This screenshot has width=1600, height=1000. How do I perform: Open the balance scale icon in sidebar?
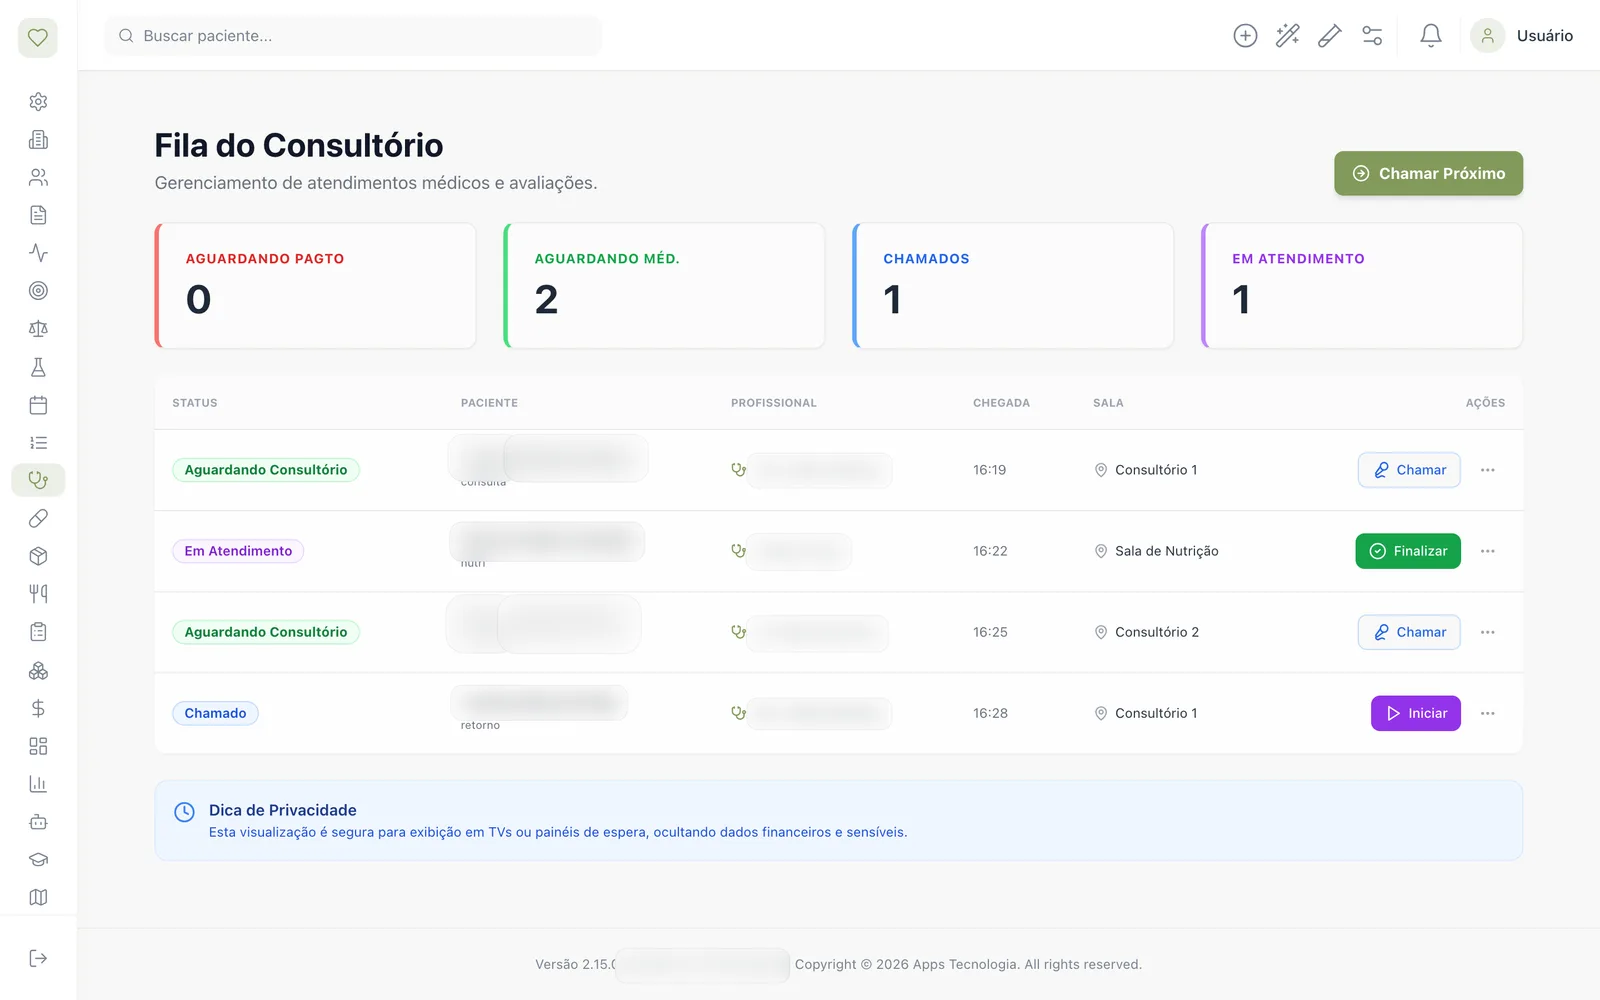pos(38,329)
